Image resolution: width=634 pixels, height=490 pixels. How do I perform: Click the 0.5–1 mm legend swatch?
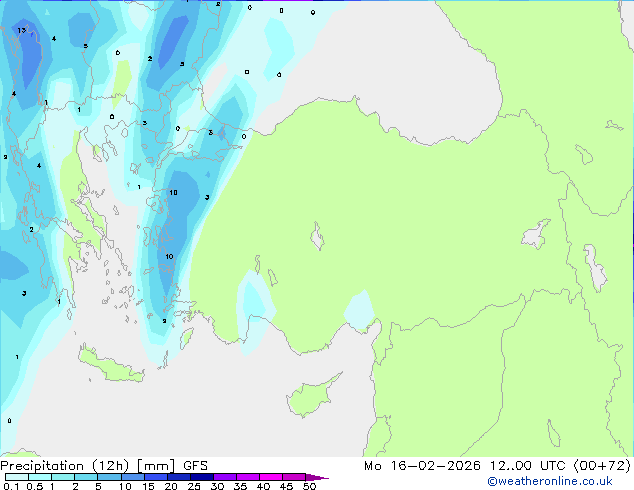pos(40,477)
